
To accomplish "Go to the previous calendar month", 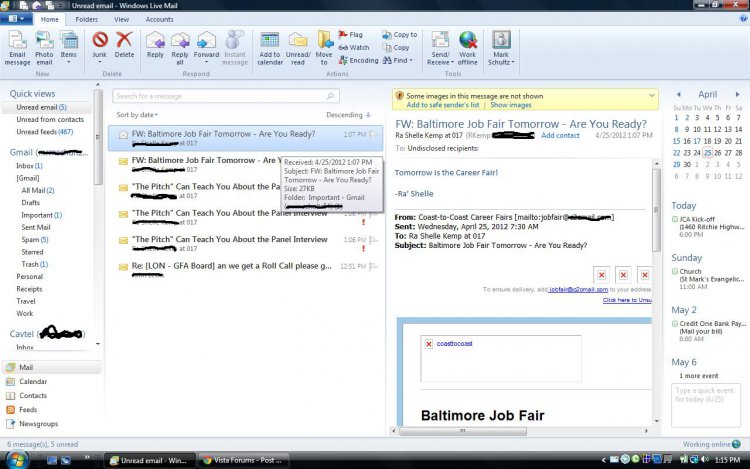I will (x=678, y=94).
